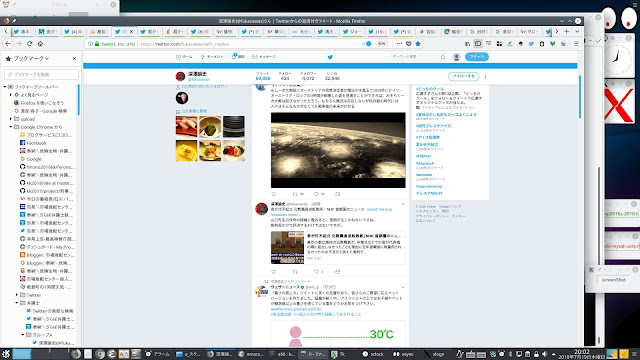Open the xclock item in the taskbar
This screenshot has height=360, width=640.
point(373,354)
